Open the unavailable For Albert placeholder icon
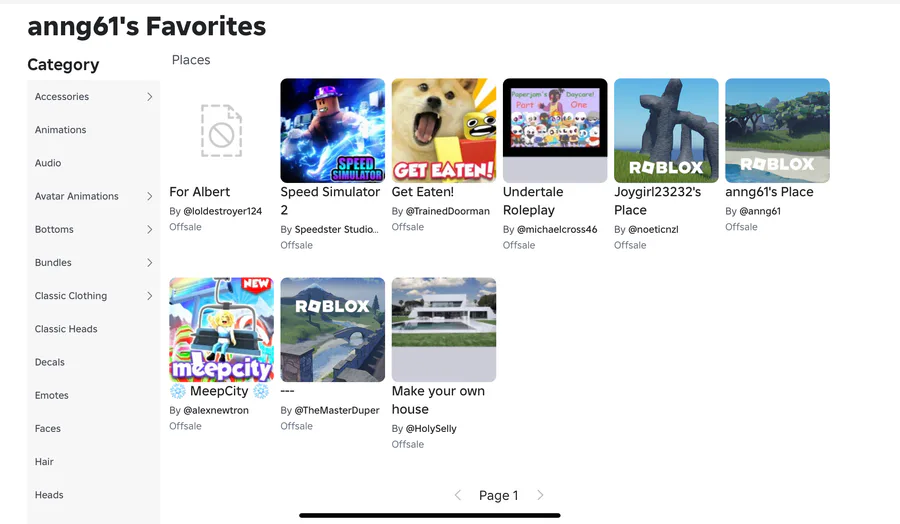This screenshot has width=900, height=524. pyautogui.click(x=221, y=131)
